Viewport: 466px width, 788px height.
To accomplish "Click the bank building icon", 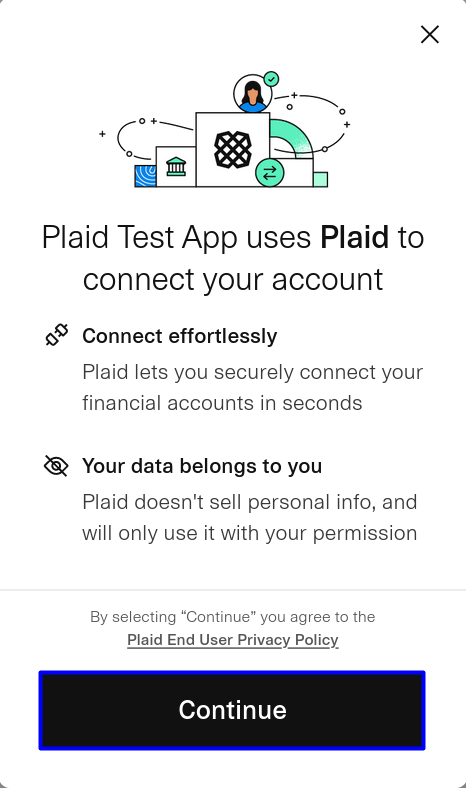I will 176,166.
